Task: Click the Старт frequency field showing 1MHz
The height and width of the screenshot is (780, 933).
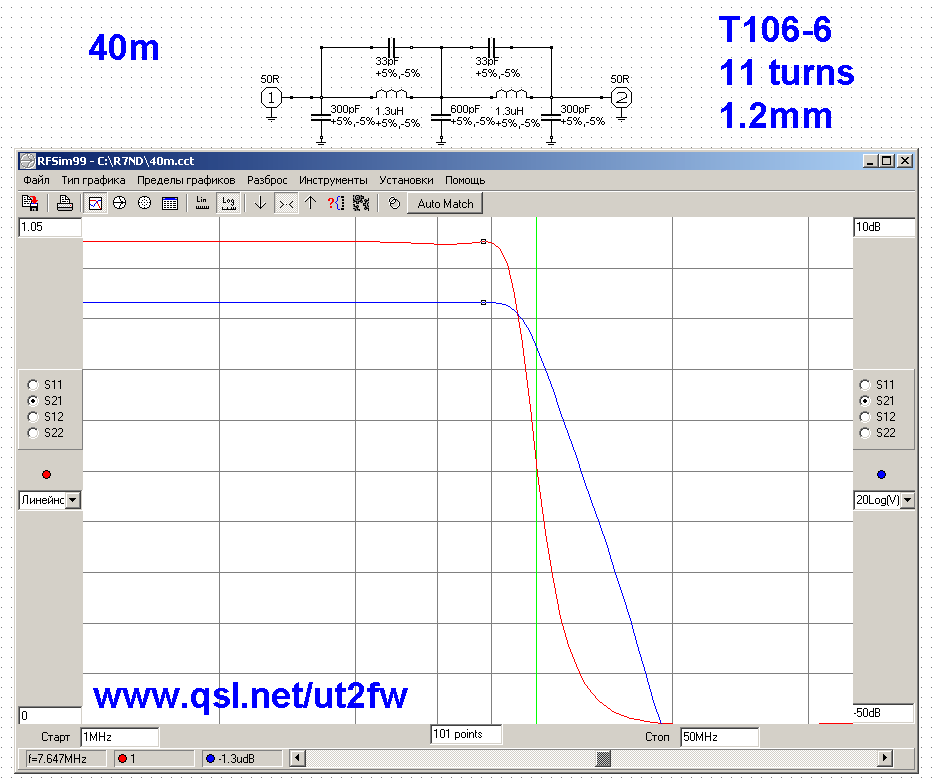Action: pos(119,737)
